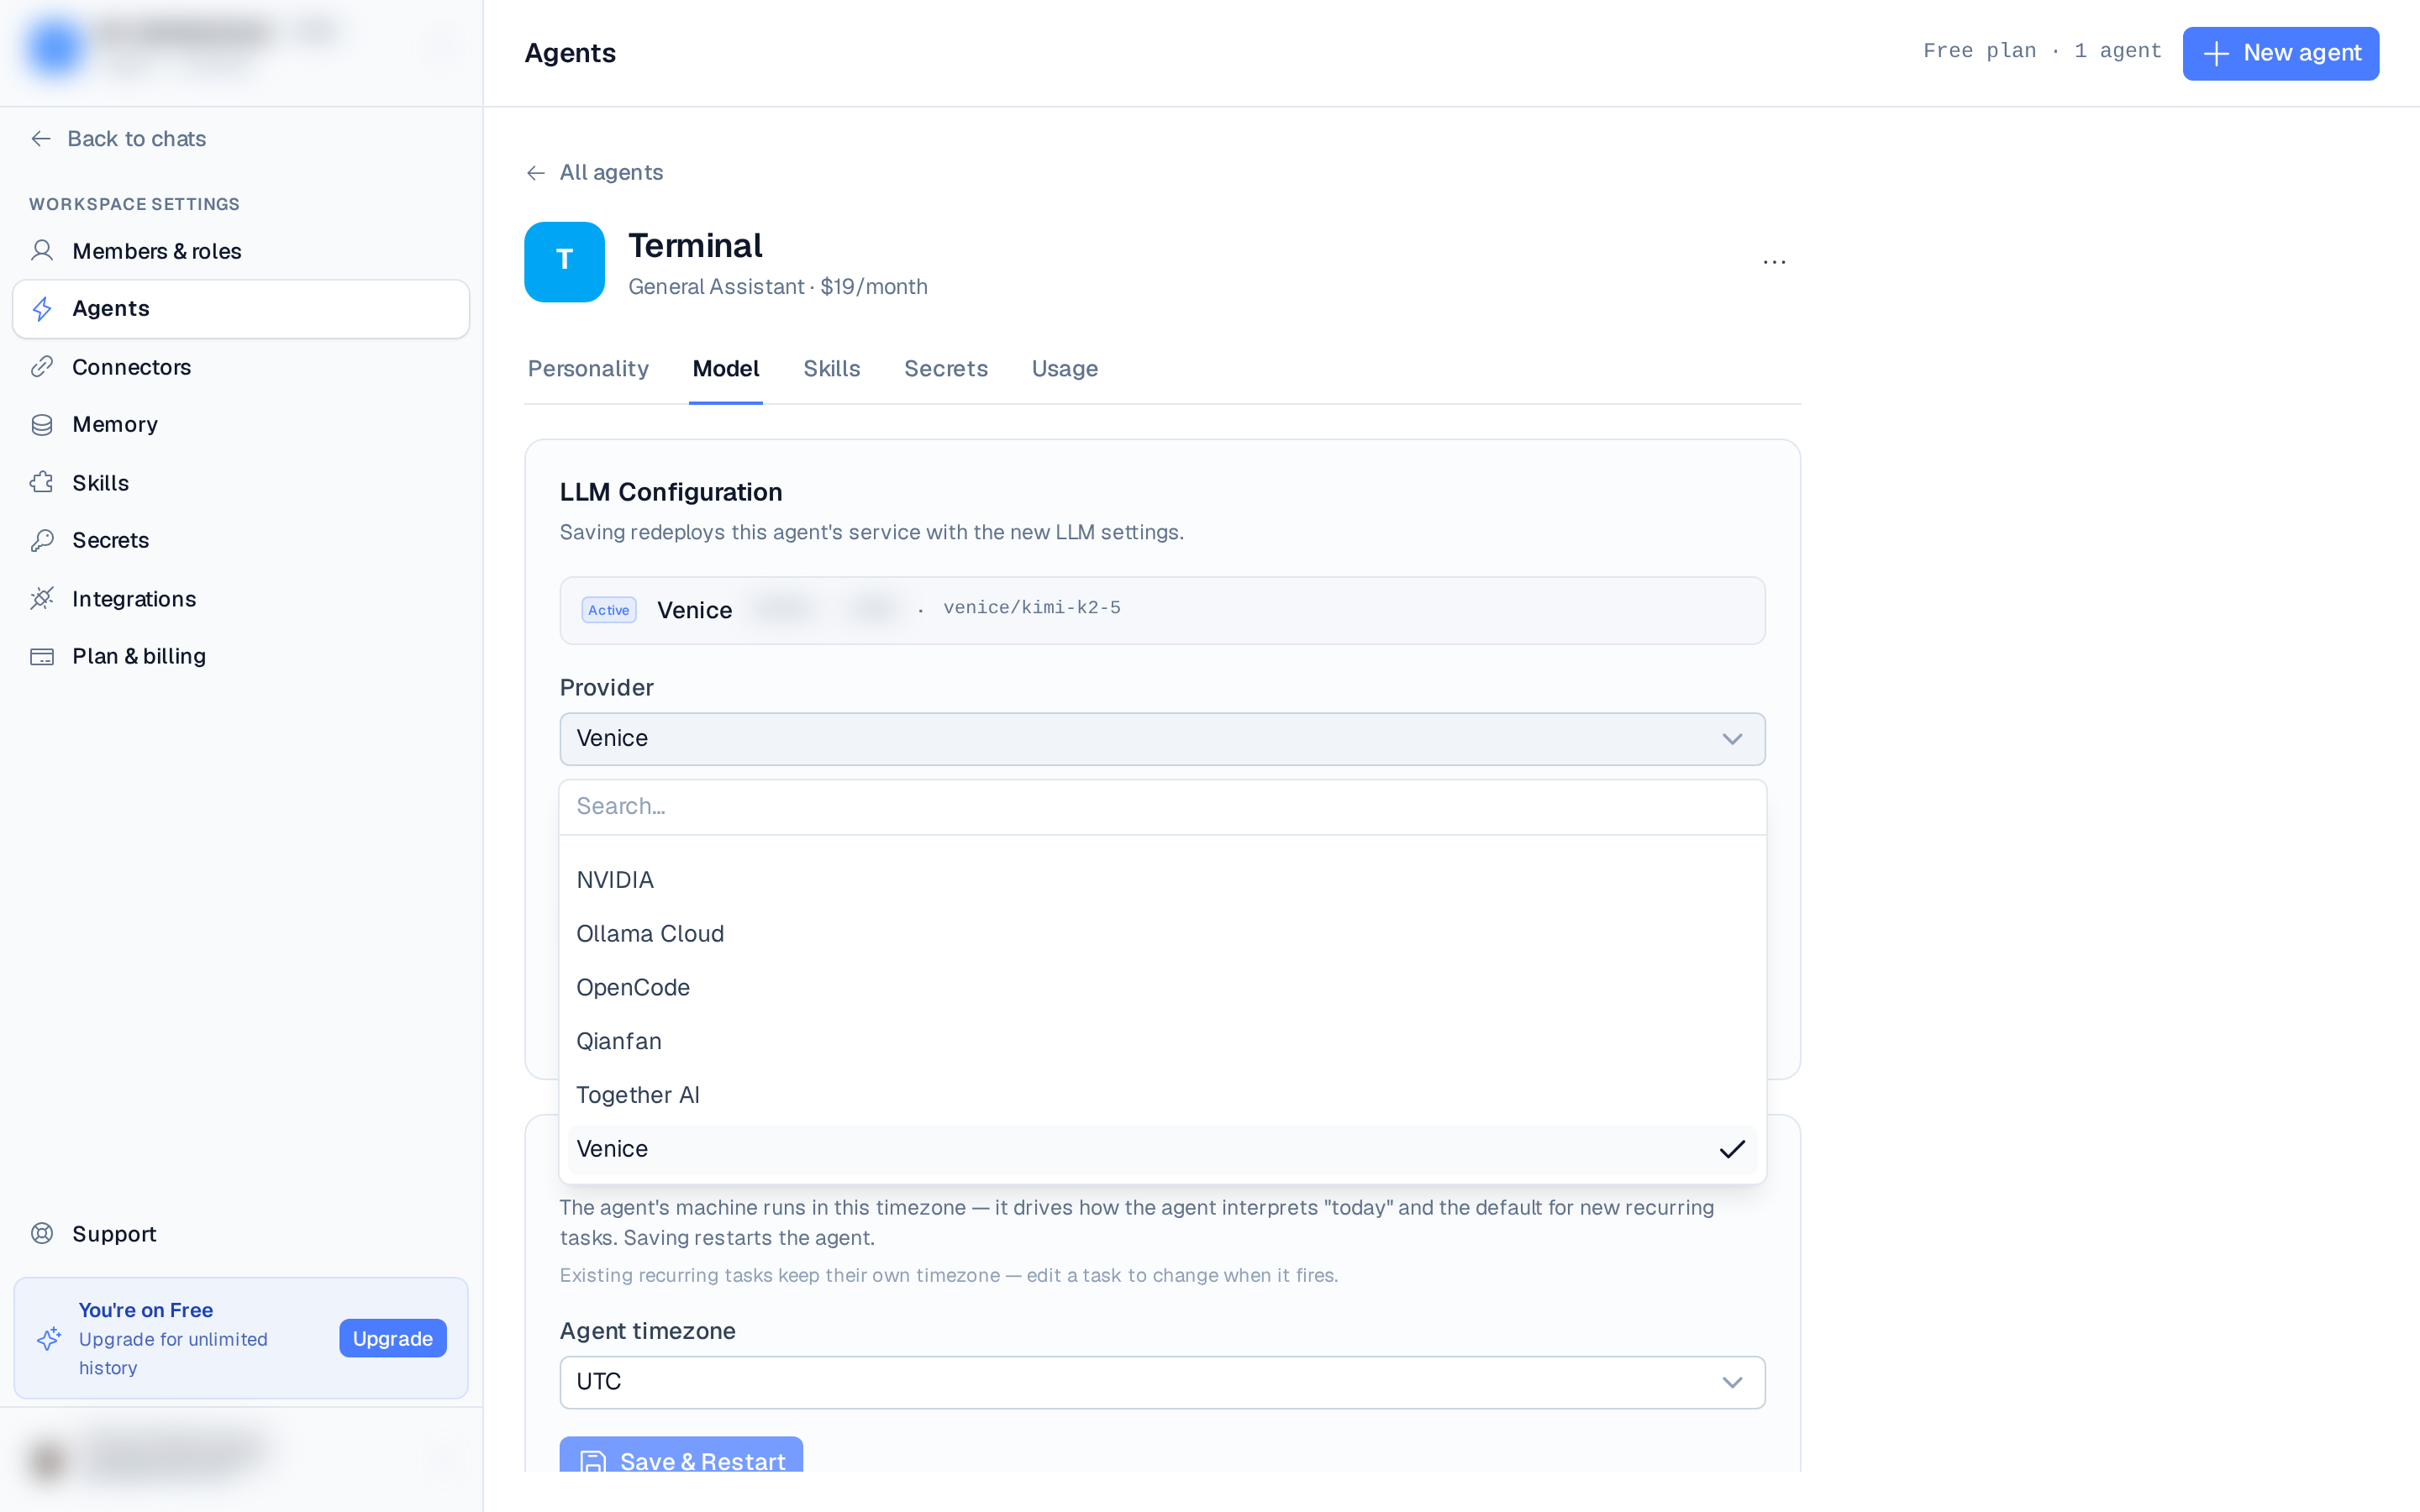
Task: Open Members & roles settings
Action: point(241,251)
